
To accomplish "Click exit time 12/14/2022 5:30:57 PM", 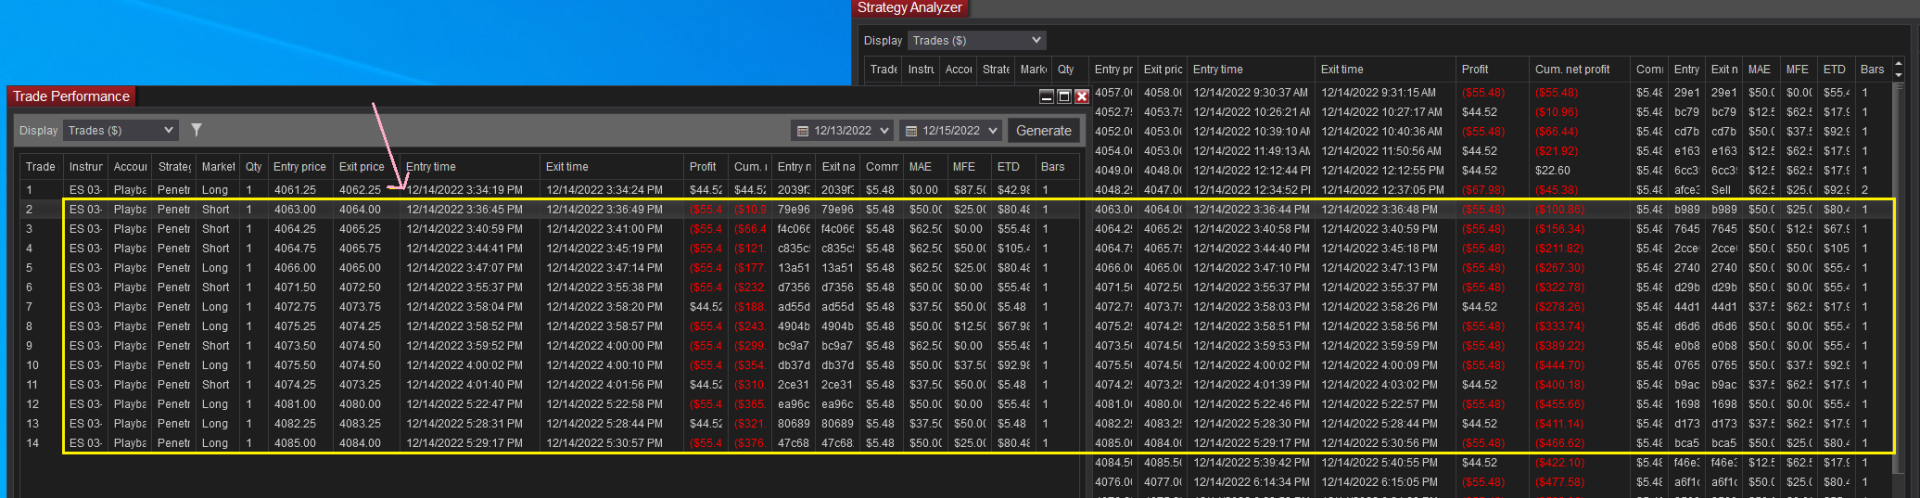I will tap(604, 443).
